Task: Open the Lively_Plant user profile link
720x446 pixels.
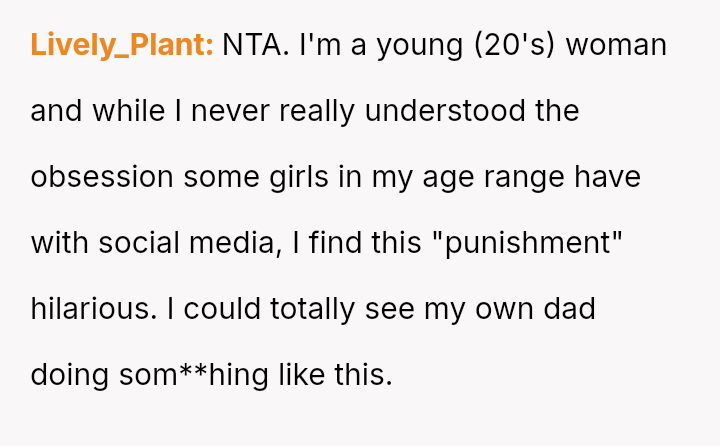Action: 122,45
